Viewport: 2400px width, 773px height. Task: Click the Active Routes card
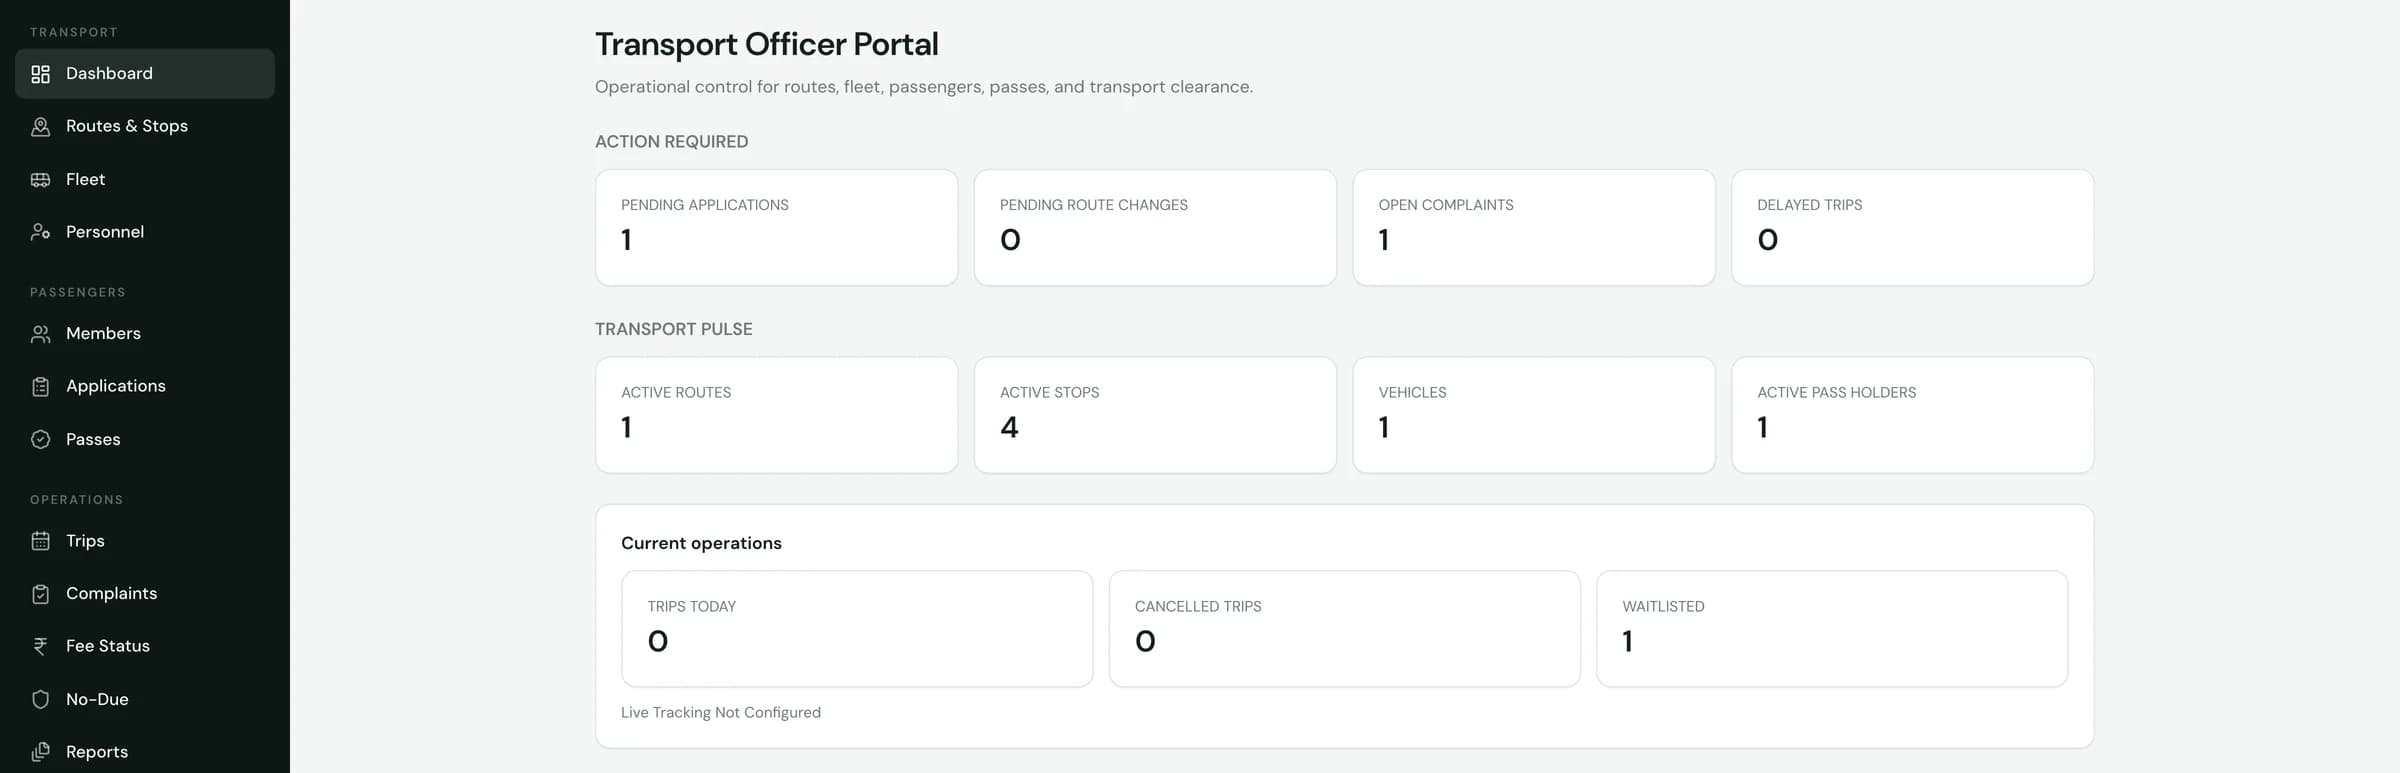click(776, 415)
